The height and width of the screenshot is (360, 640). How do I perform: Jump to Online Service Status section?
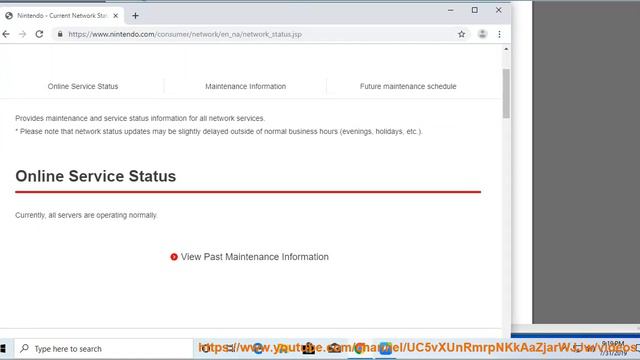83,87
